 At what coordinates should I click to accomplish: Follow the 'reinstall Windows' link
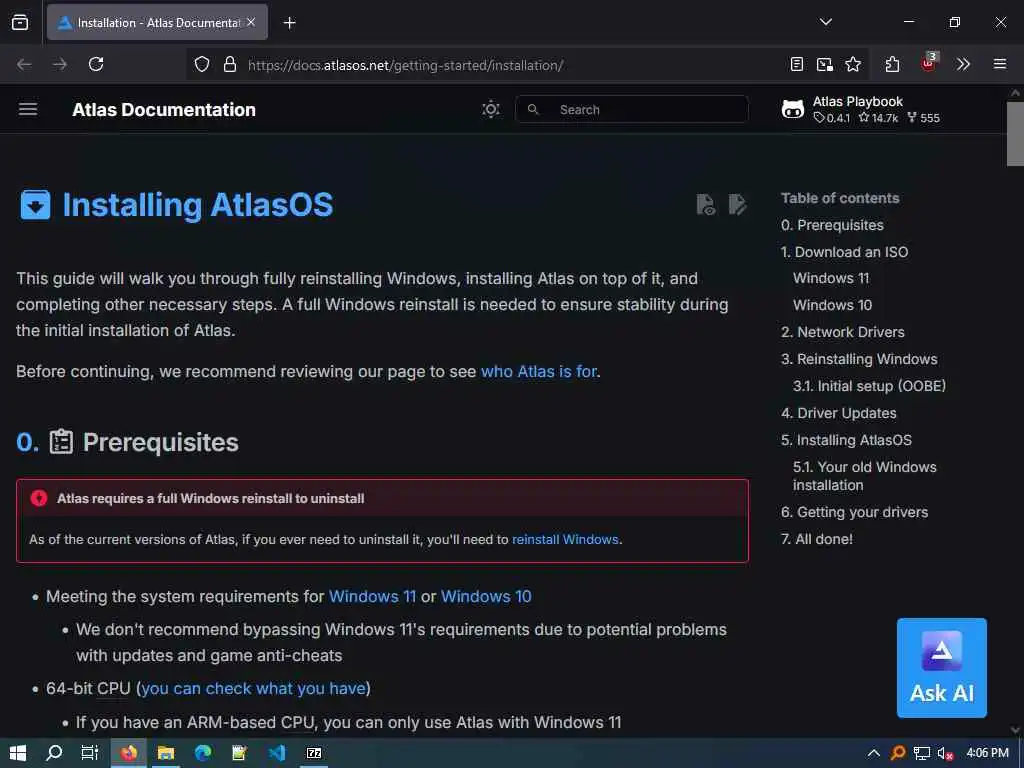tap(565, 539)
